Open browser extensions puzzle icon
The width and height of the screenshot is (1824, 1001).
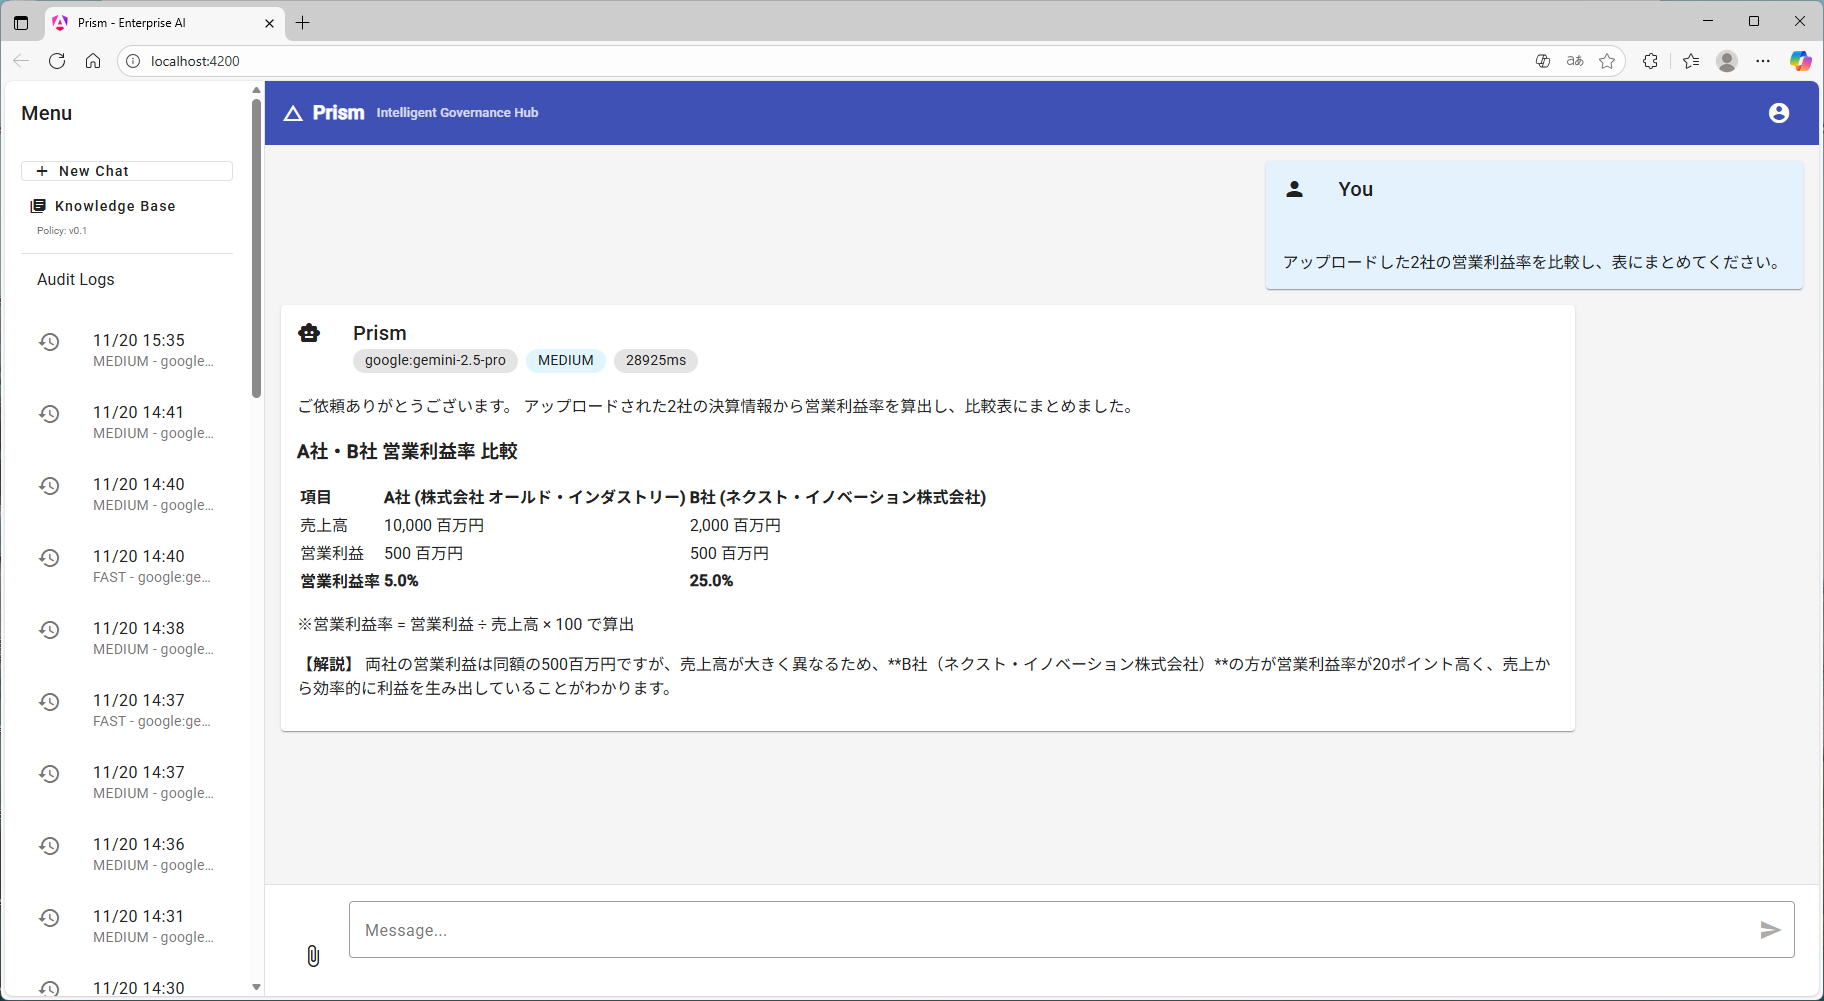1650,61
